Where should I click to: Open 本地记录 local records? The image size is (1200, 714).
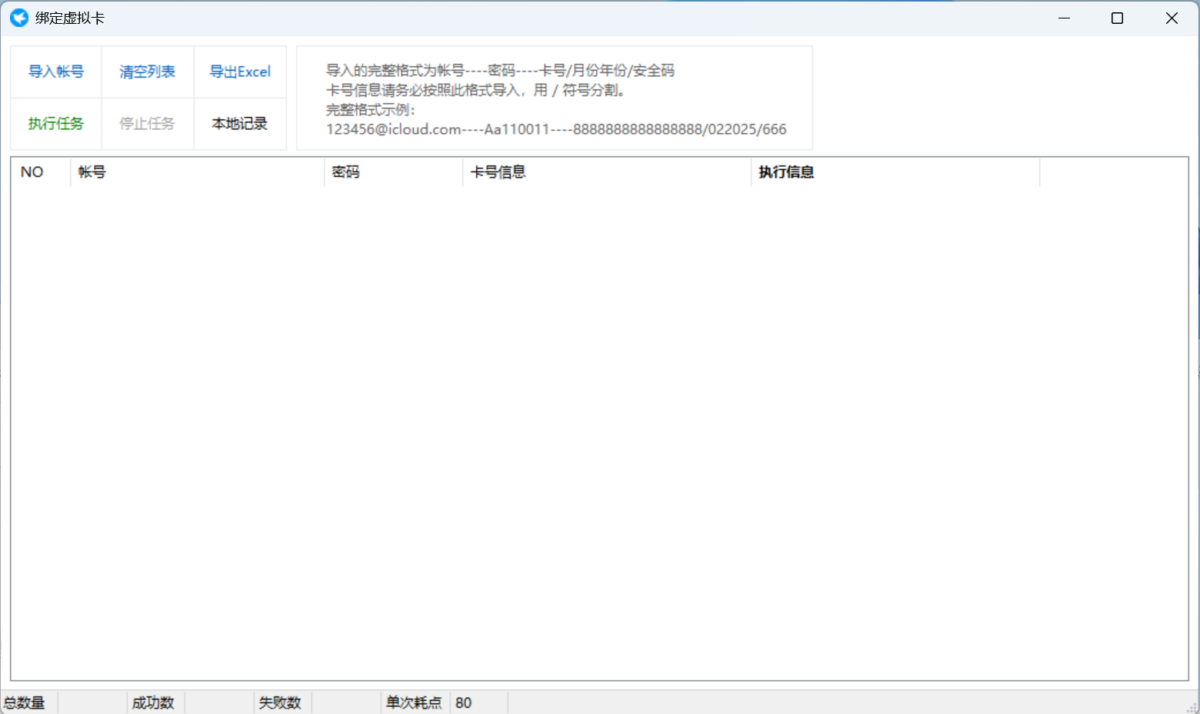click(240, 124)
